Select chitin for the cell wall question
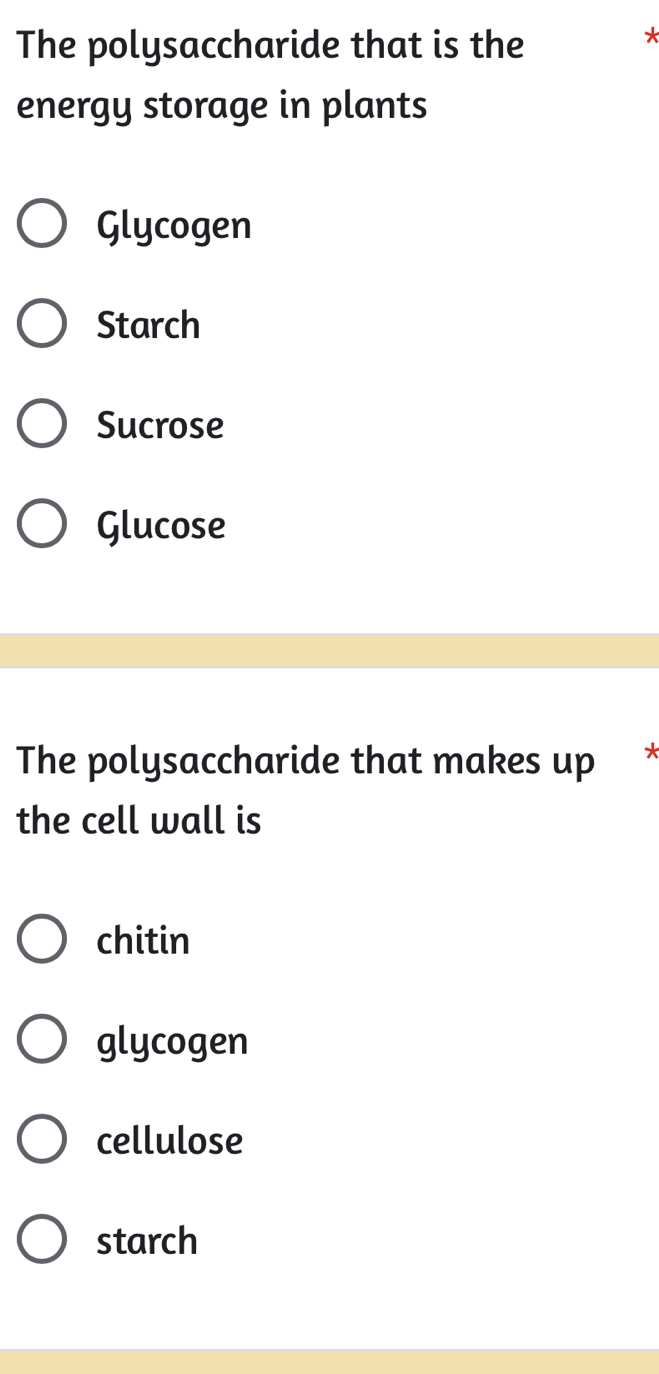This screenshot has width=659, height=1374. (42, 937)
